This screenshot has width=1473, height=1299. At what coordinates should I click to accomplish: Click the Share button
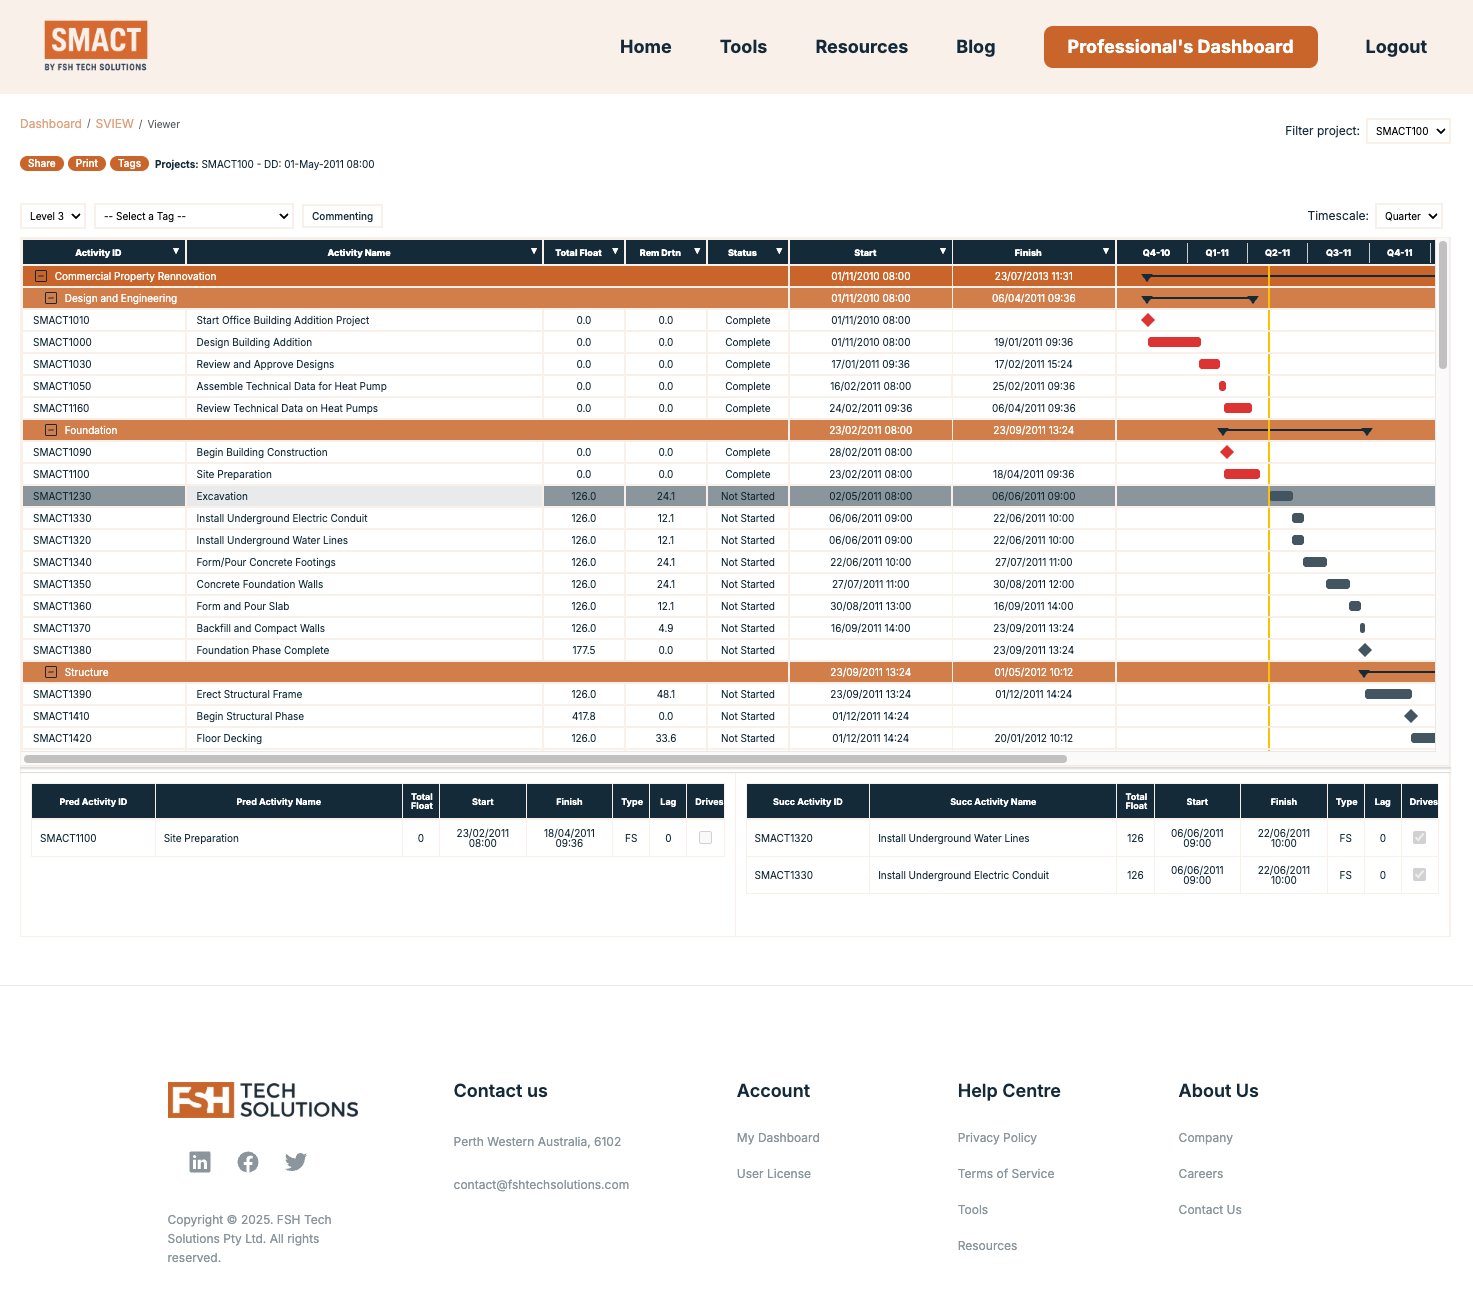[41, 163]
